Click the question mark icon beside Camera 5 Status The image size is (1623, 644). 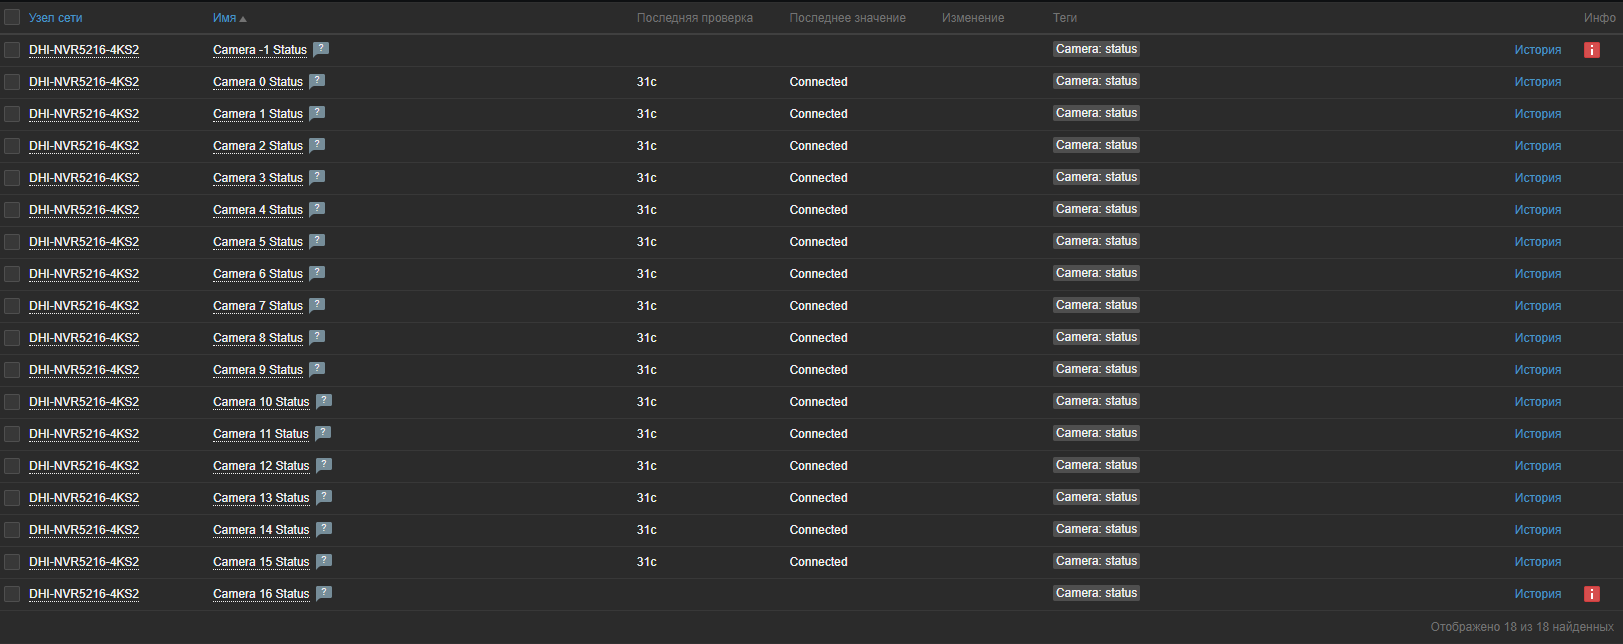click(x=317, y=241)
